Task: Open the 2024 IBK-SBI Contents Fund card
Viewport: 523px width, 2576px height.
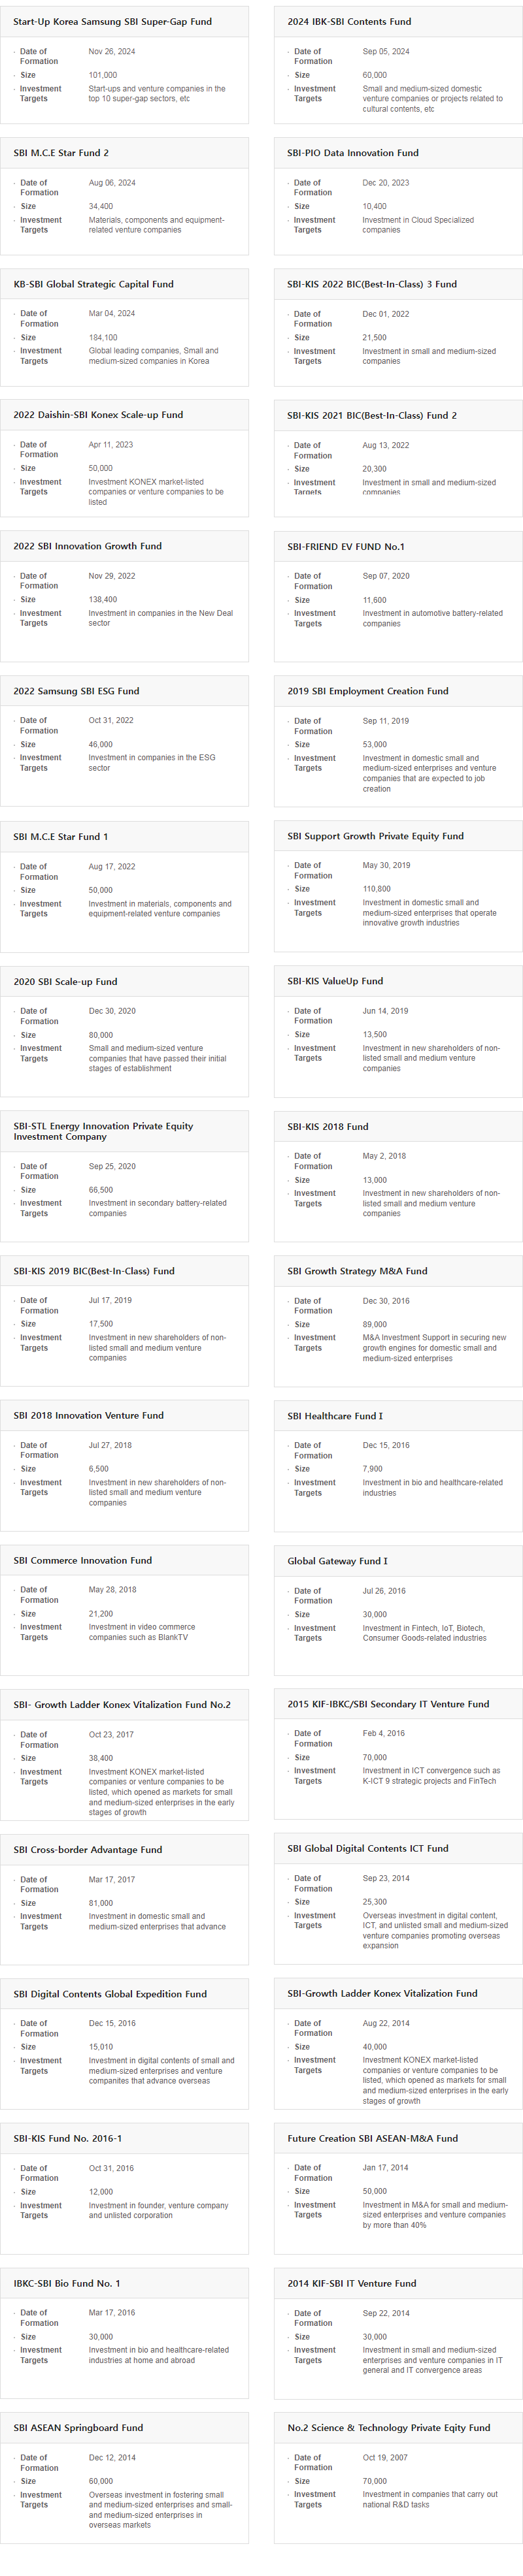Action: [x=398, y=65]
